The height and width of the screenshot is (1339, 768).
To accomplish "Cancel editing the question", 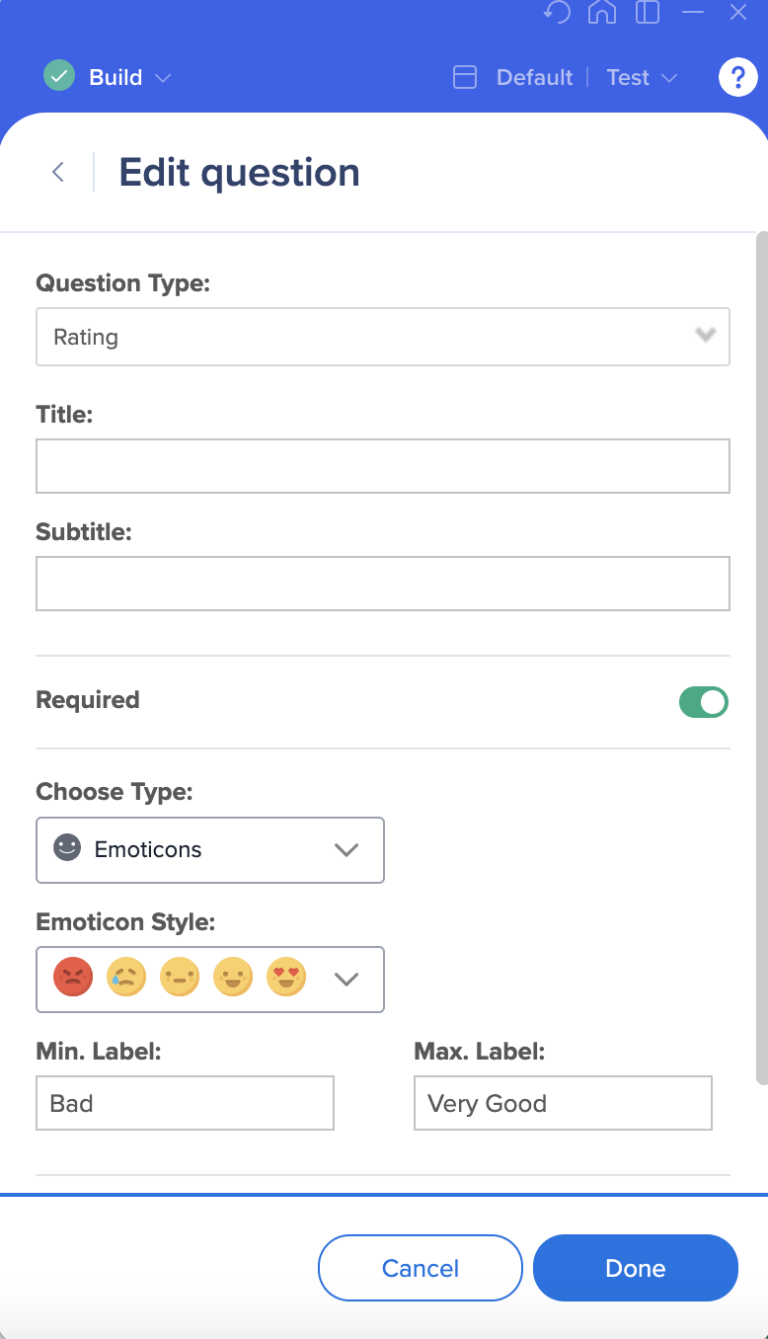I will coord(419,1267).
